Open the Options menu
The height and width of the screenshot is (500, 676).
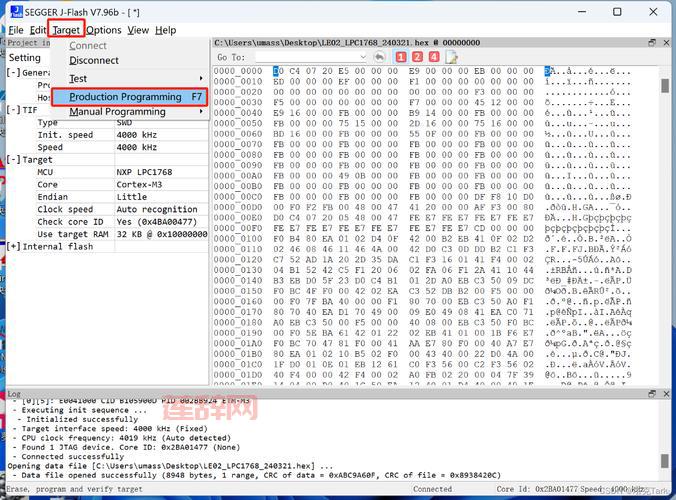(x=103, y=30)
